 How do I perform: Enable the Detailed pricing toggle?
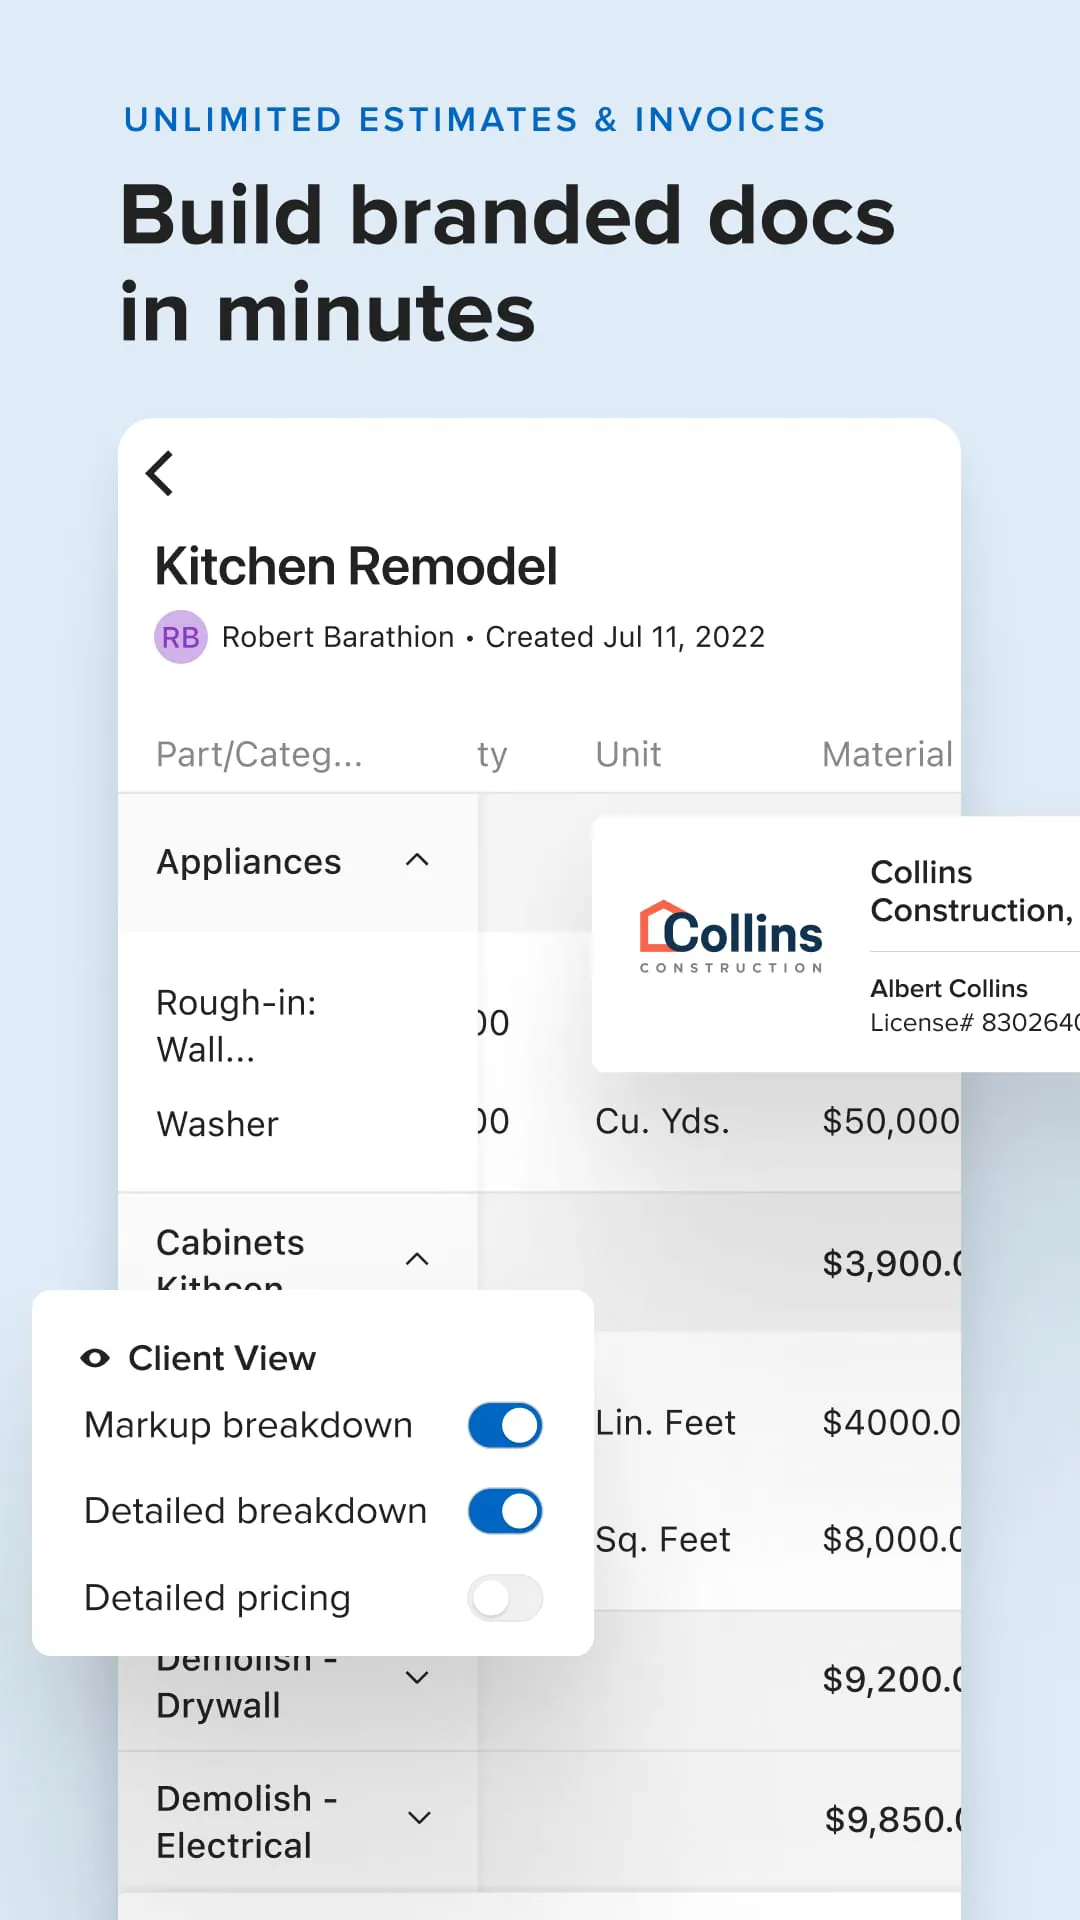tap(505, 1598)
